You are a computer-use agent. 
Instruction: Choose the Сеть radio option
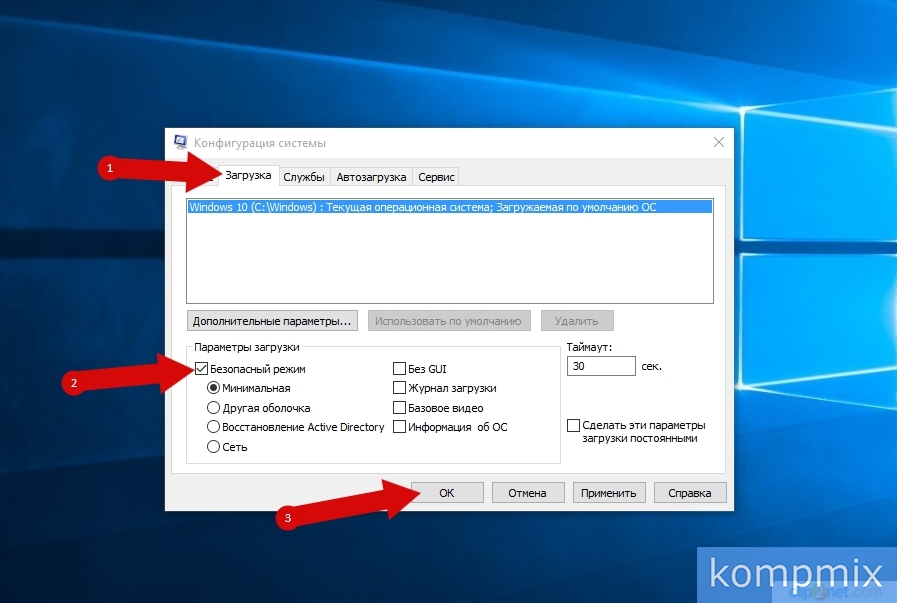(x=213, y=447)
